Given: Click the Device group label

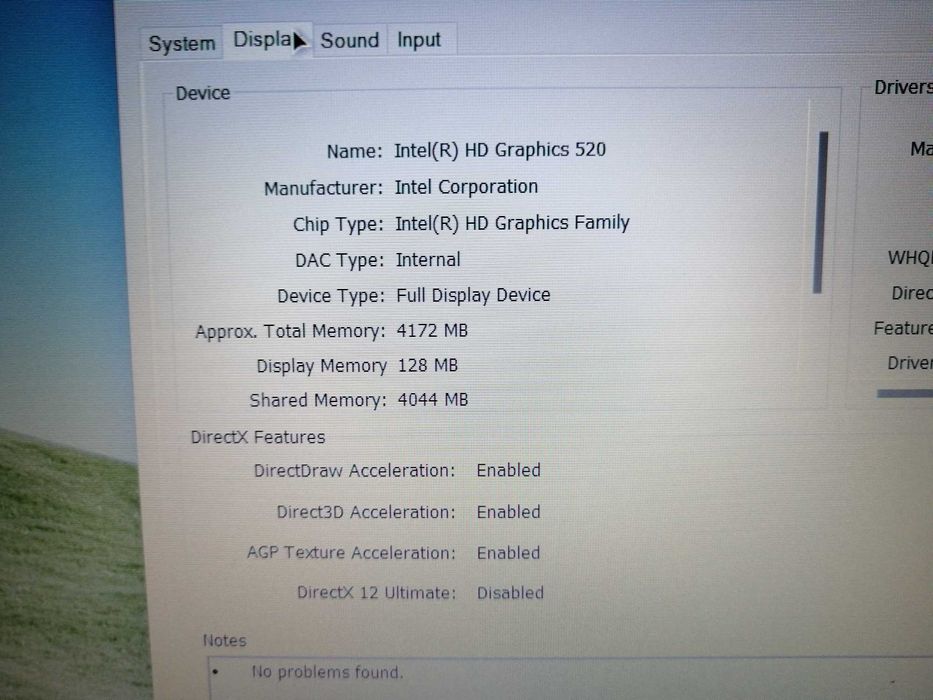Looking at the screenshot, I should tap(203, 93).
